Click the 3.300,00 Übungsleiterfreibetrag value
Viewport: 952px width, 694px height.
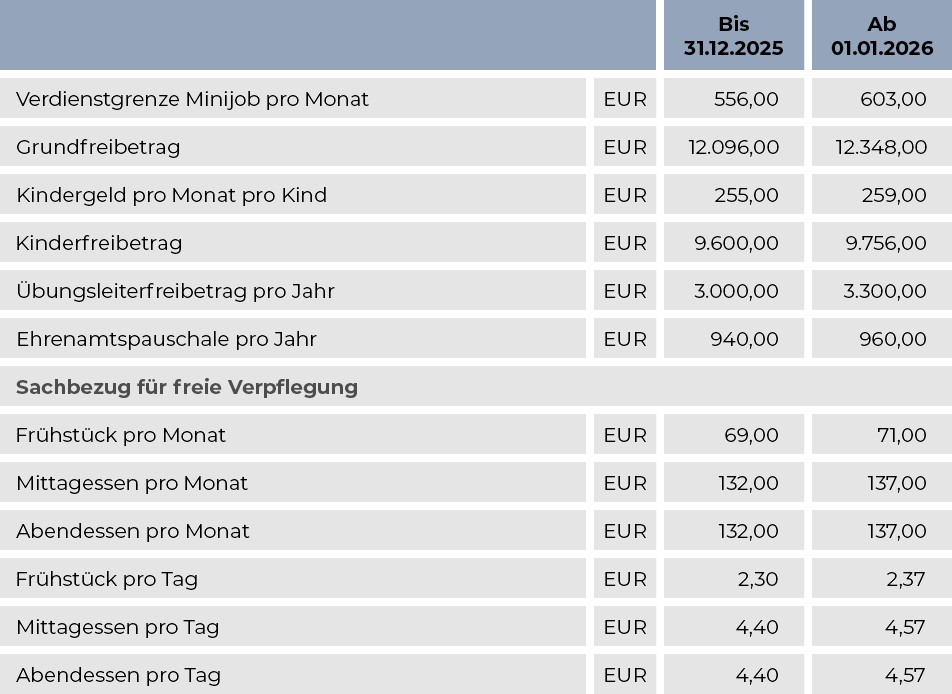[x=884, y=291]
